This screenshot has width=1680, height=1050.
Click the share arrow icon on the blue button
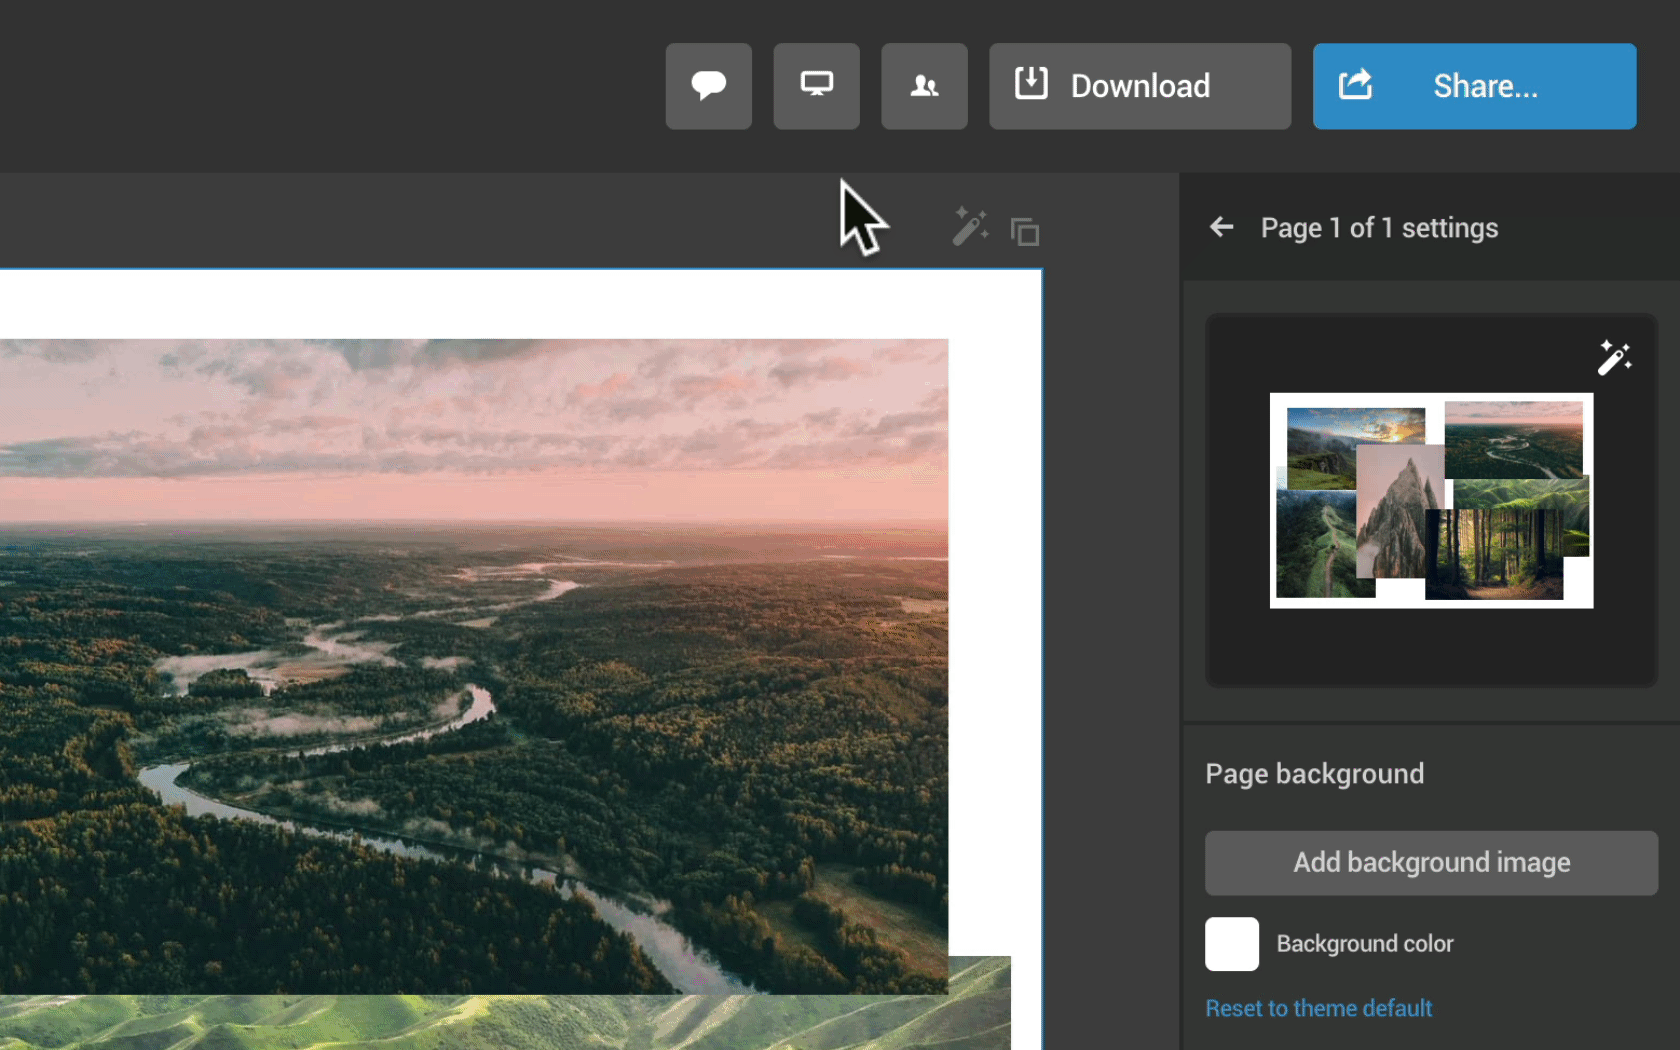pos(1355,85)
